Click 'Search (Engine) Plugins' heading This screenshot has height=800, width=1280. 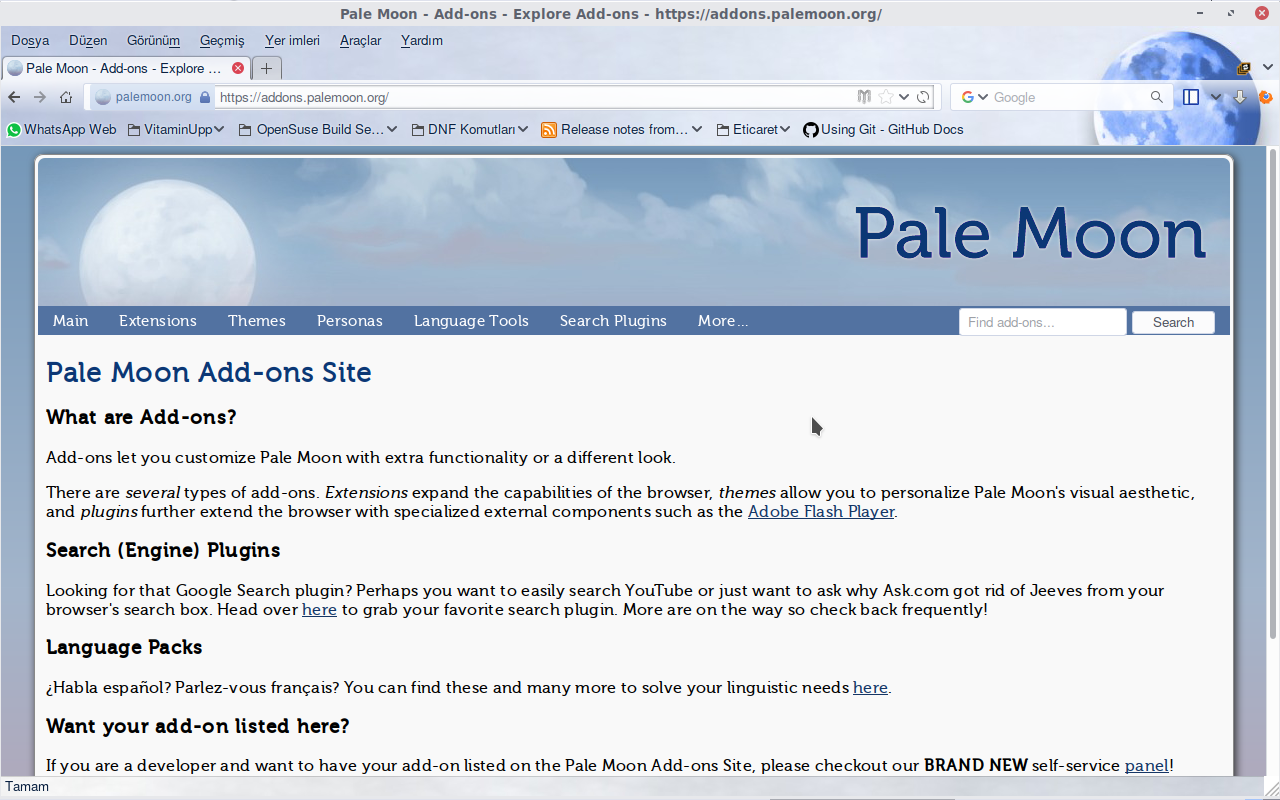pyautogui.click(x=163, y=550)
